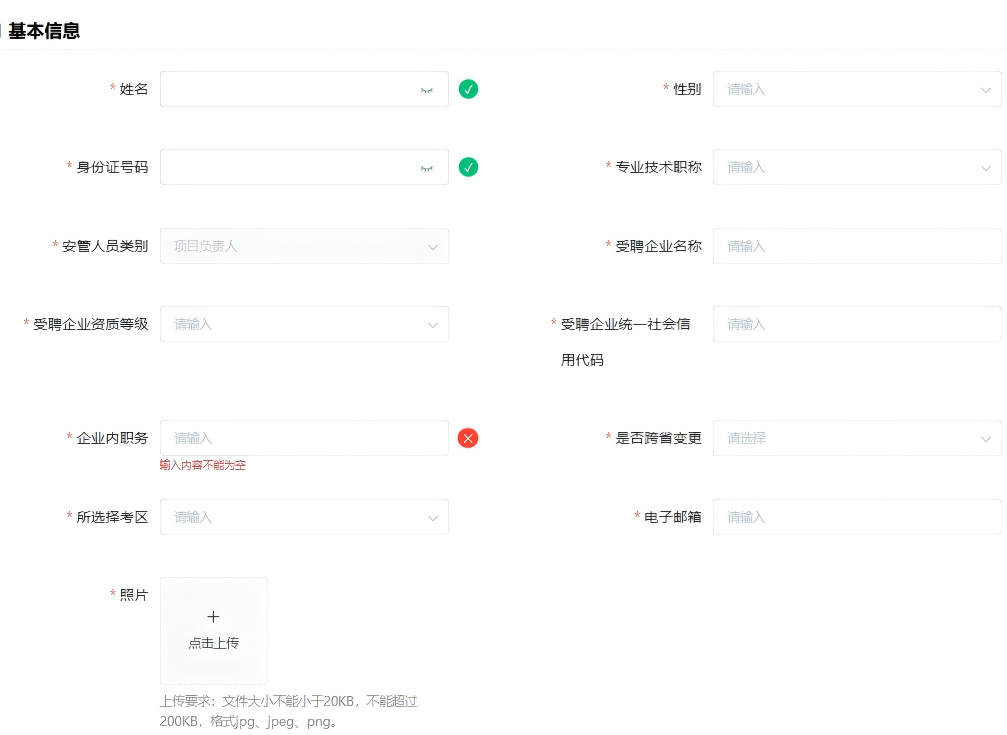
Task: Click the plus icon in photo upload box
Action: coord(213,617)
